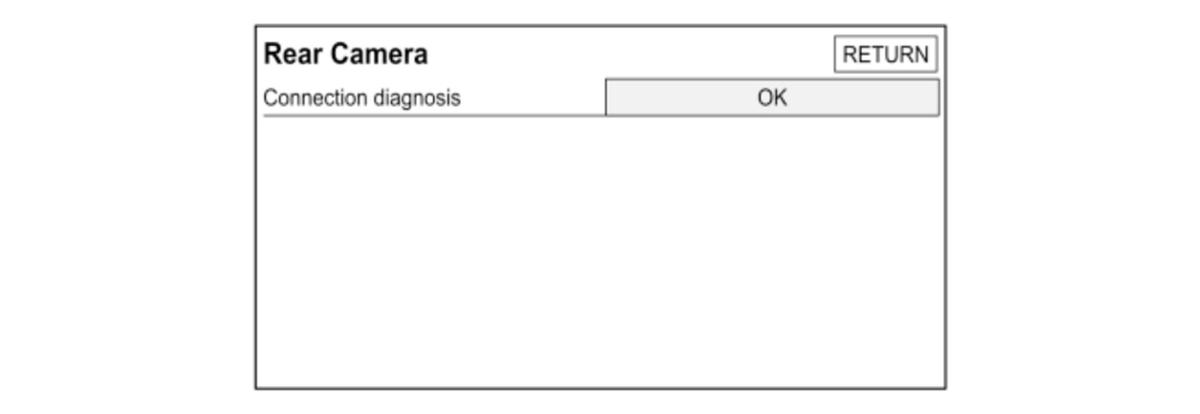Tap RETURN in the top-right corner

point(885,55)
